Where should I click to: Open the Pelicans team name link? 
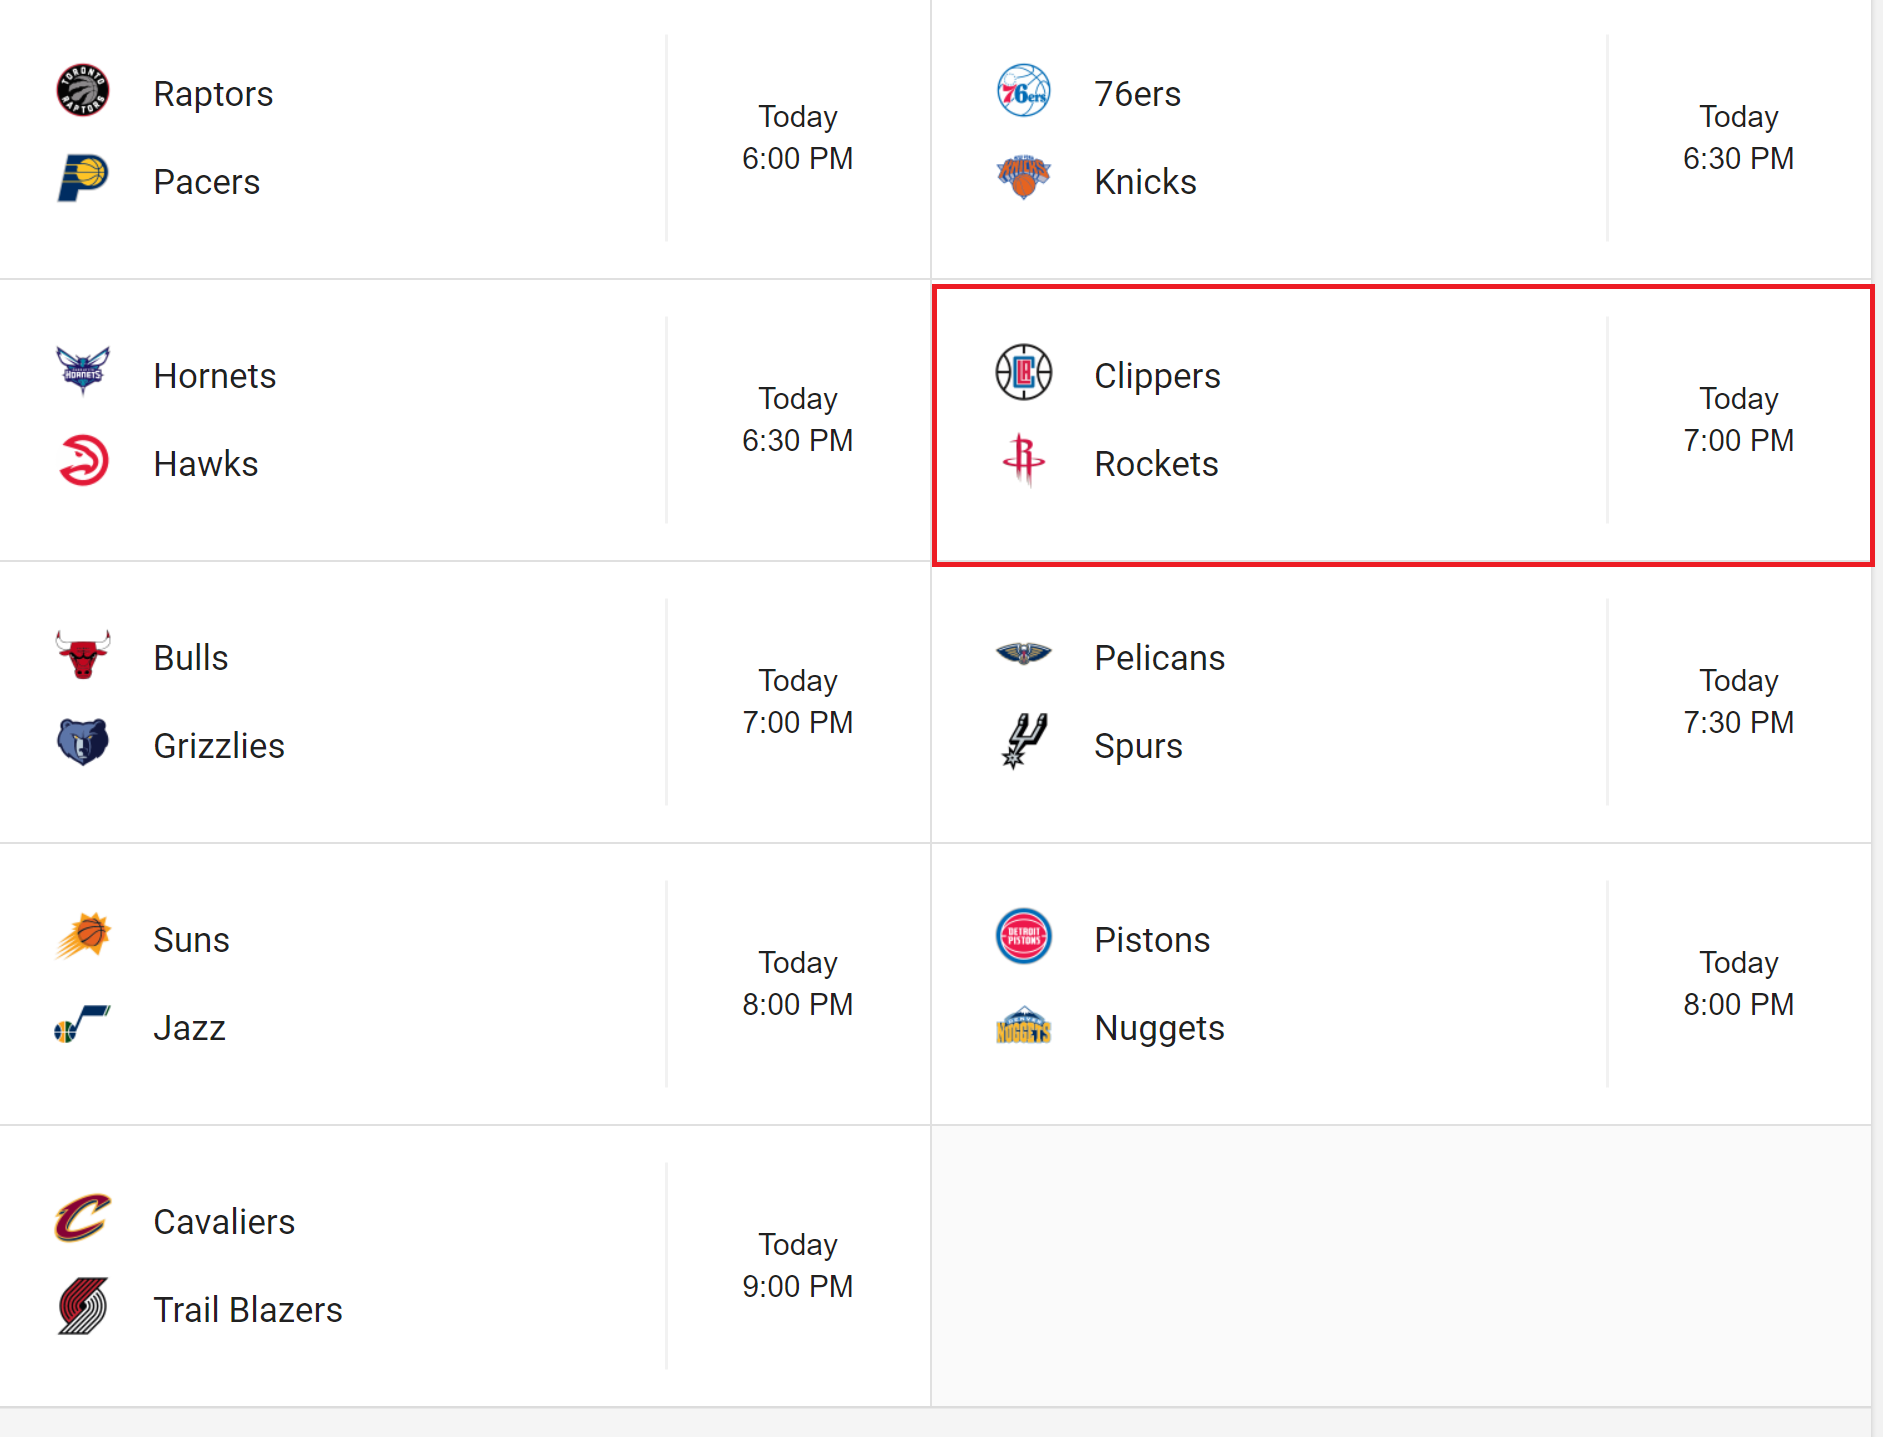[x=1159, y=658]
